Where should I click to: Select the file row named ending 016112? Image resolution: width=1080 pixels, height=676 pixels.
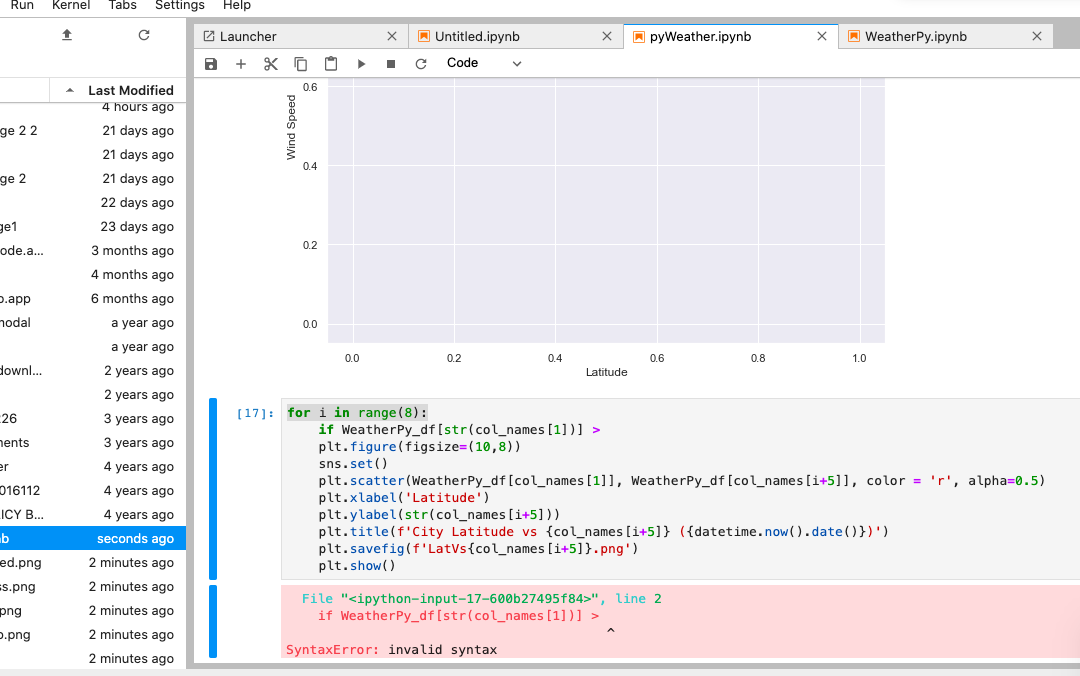click(x=93, y=491)
